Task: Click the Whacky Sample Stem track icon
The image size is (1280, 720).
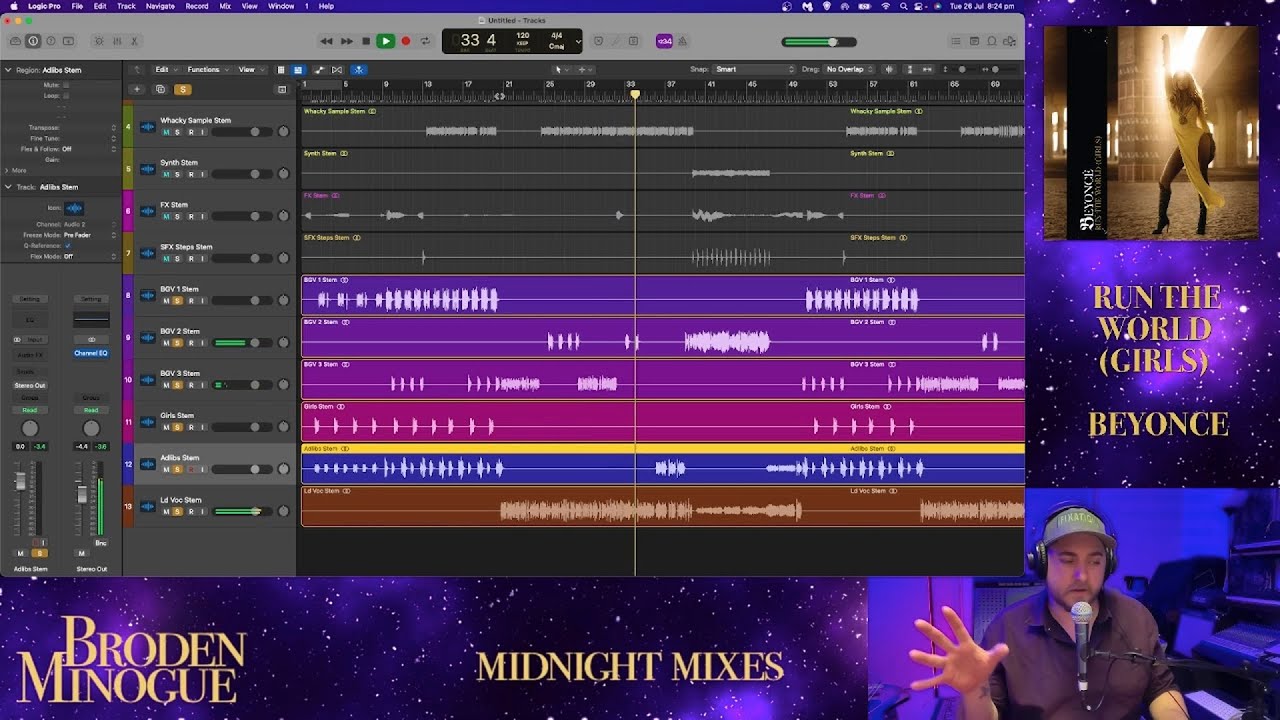Action: pos(148,127)
